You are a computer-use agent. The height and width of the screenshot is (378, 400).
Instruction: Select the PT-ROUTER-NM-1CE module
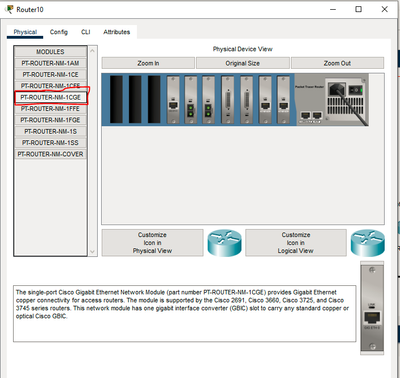click(50, 74)
